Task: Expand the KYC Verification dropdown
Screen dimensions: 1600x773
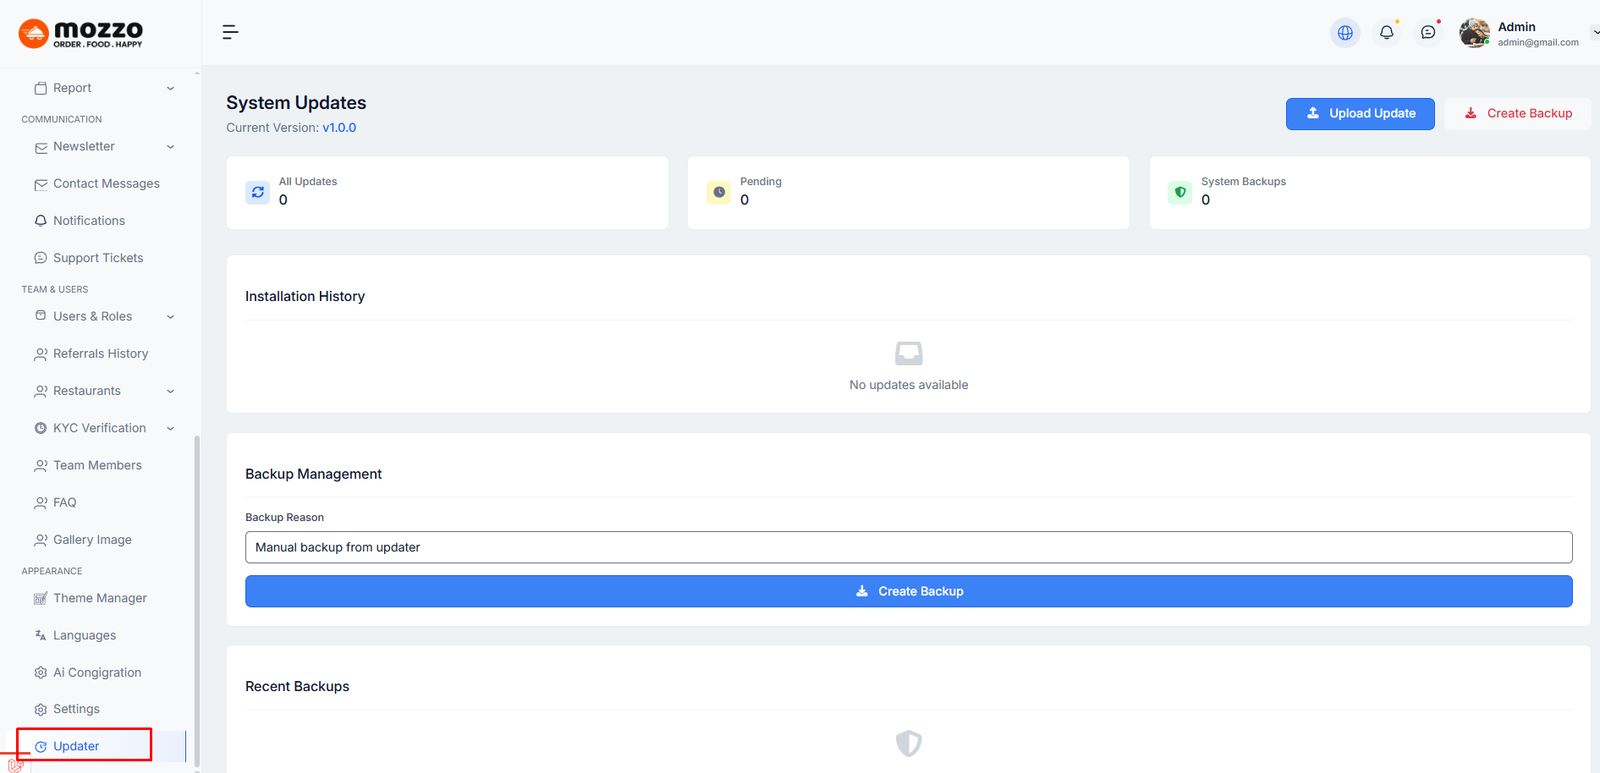Action: (x=170, y=429)
